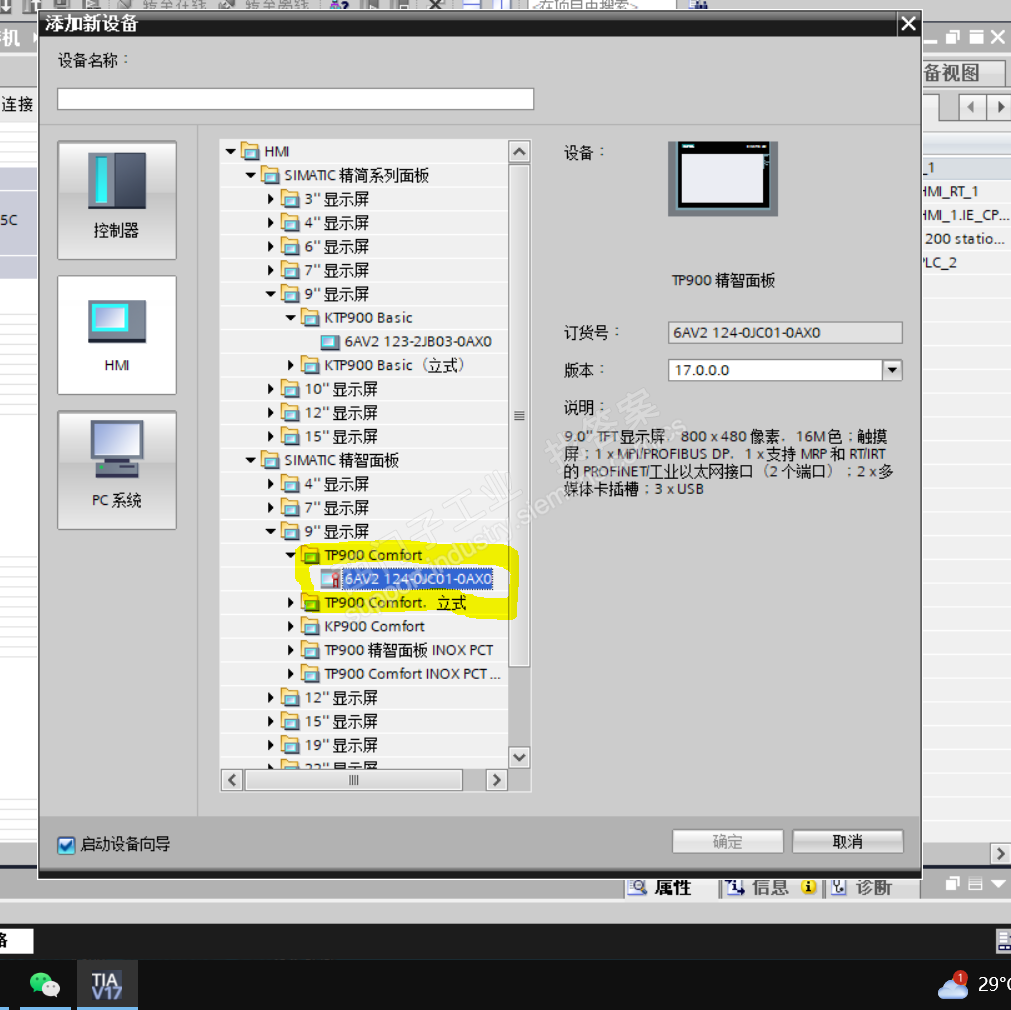Screen dimensions: 1011x1010
Task: Click the 19" 显示屏 folder icon
Action: [x=291, y=746]
